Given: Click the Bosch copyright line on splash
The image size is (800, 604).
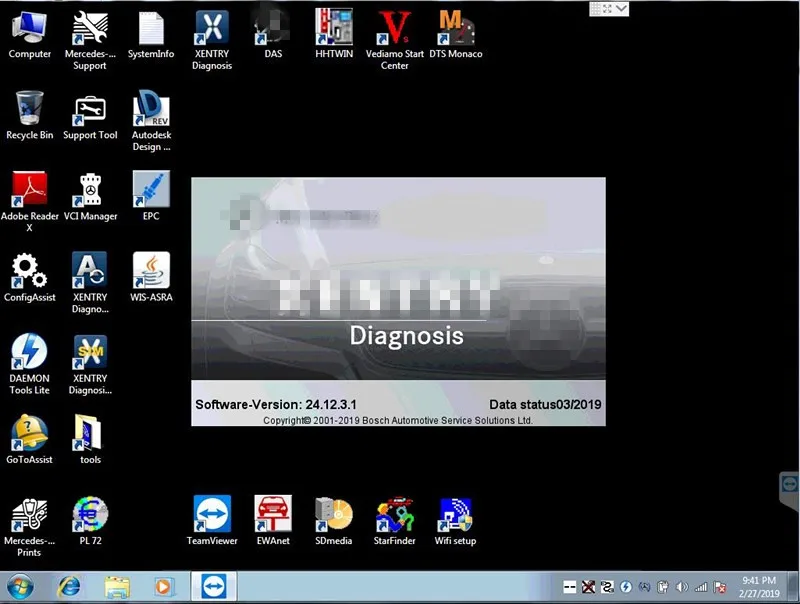Looking at the screenshot, I should pos(398,420).
